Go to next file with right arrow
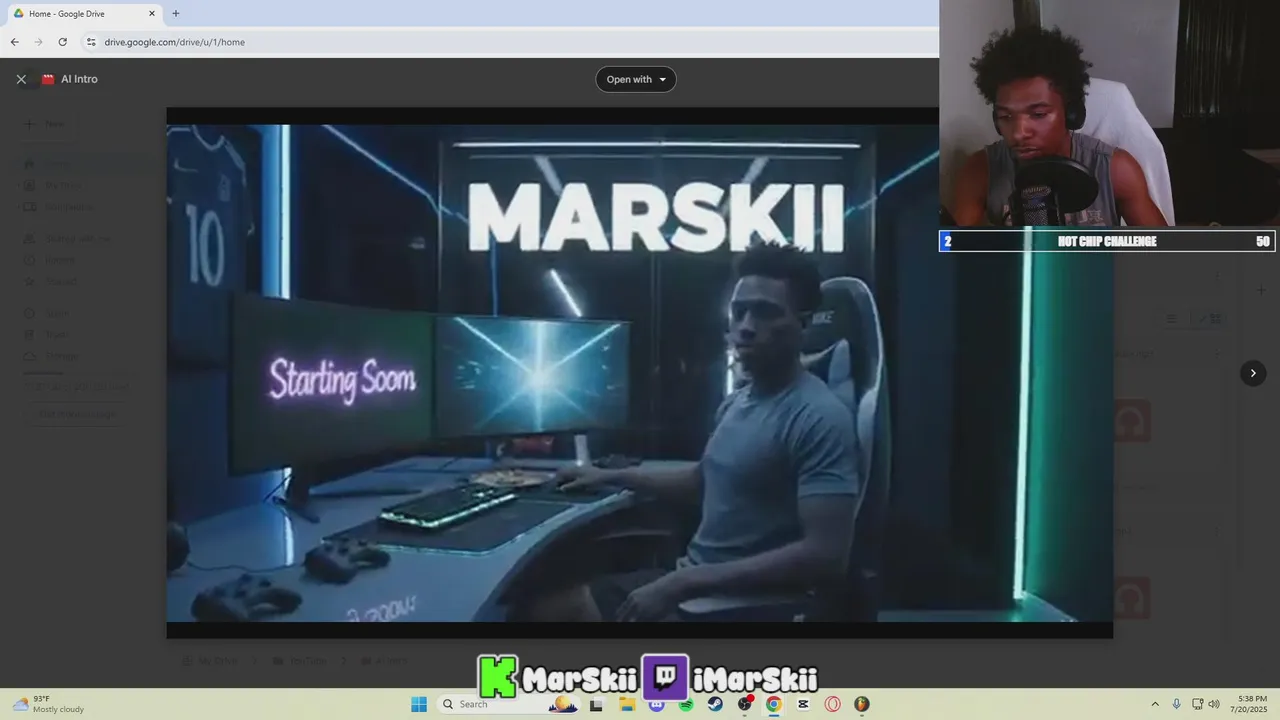The image size is (1280, 720). click(1253, 373)
